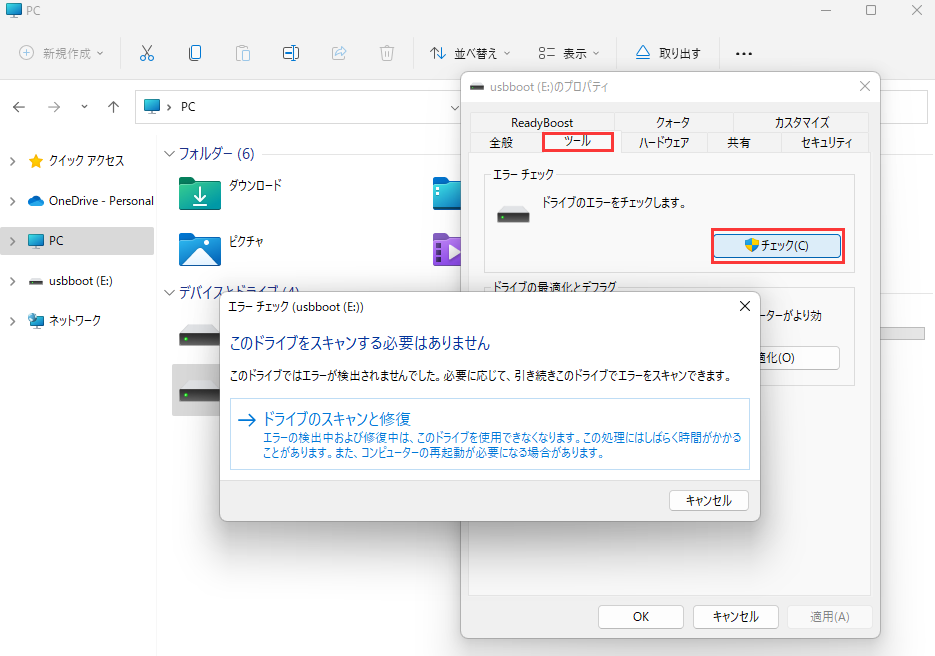
Task: Click the cut scissors icon in toolbar
Action: pyautogui.click(x=147, y=53)
